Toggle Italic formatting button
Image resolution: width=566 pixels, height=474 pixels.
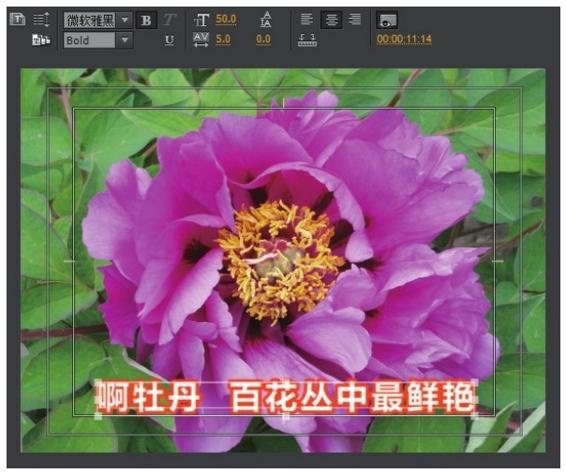[x=169, y=20]
